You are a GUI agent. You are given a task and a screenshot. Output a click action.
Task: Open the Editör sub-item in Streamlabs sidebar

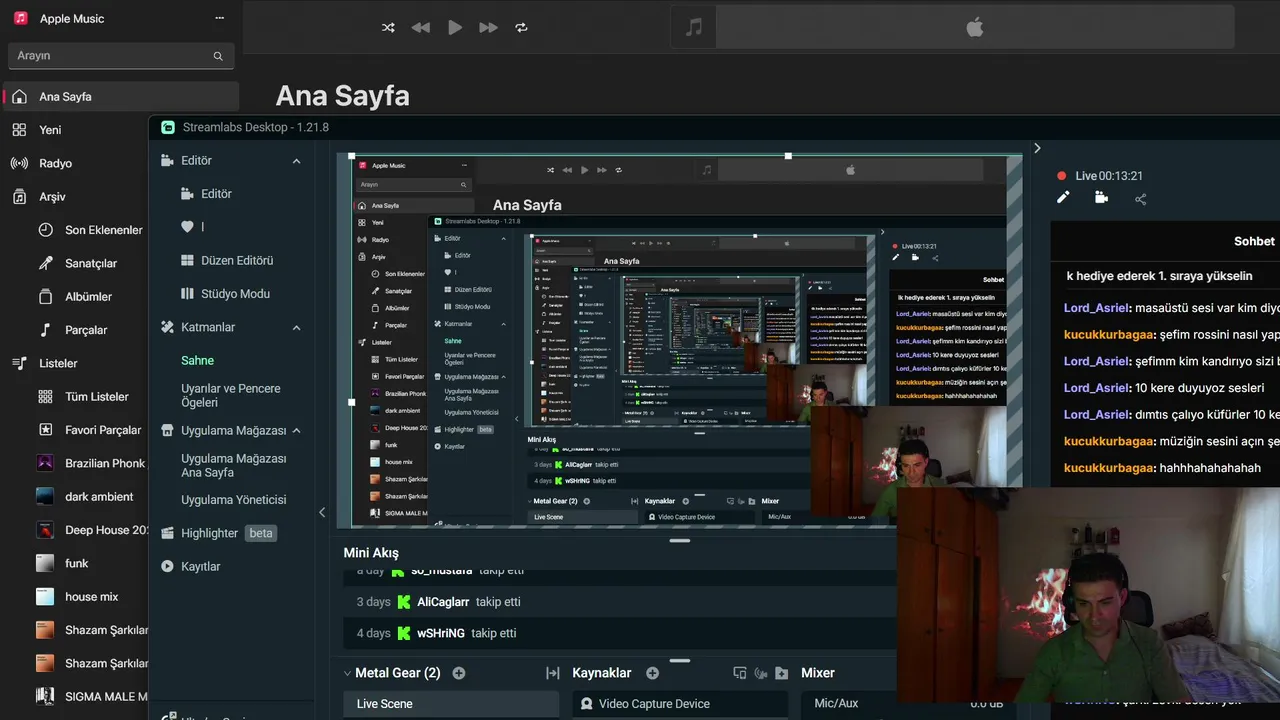point(216,194)
